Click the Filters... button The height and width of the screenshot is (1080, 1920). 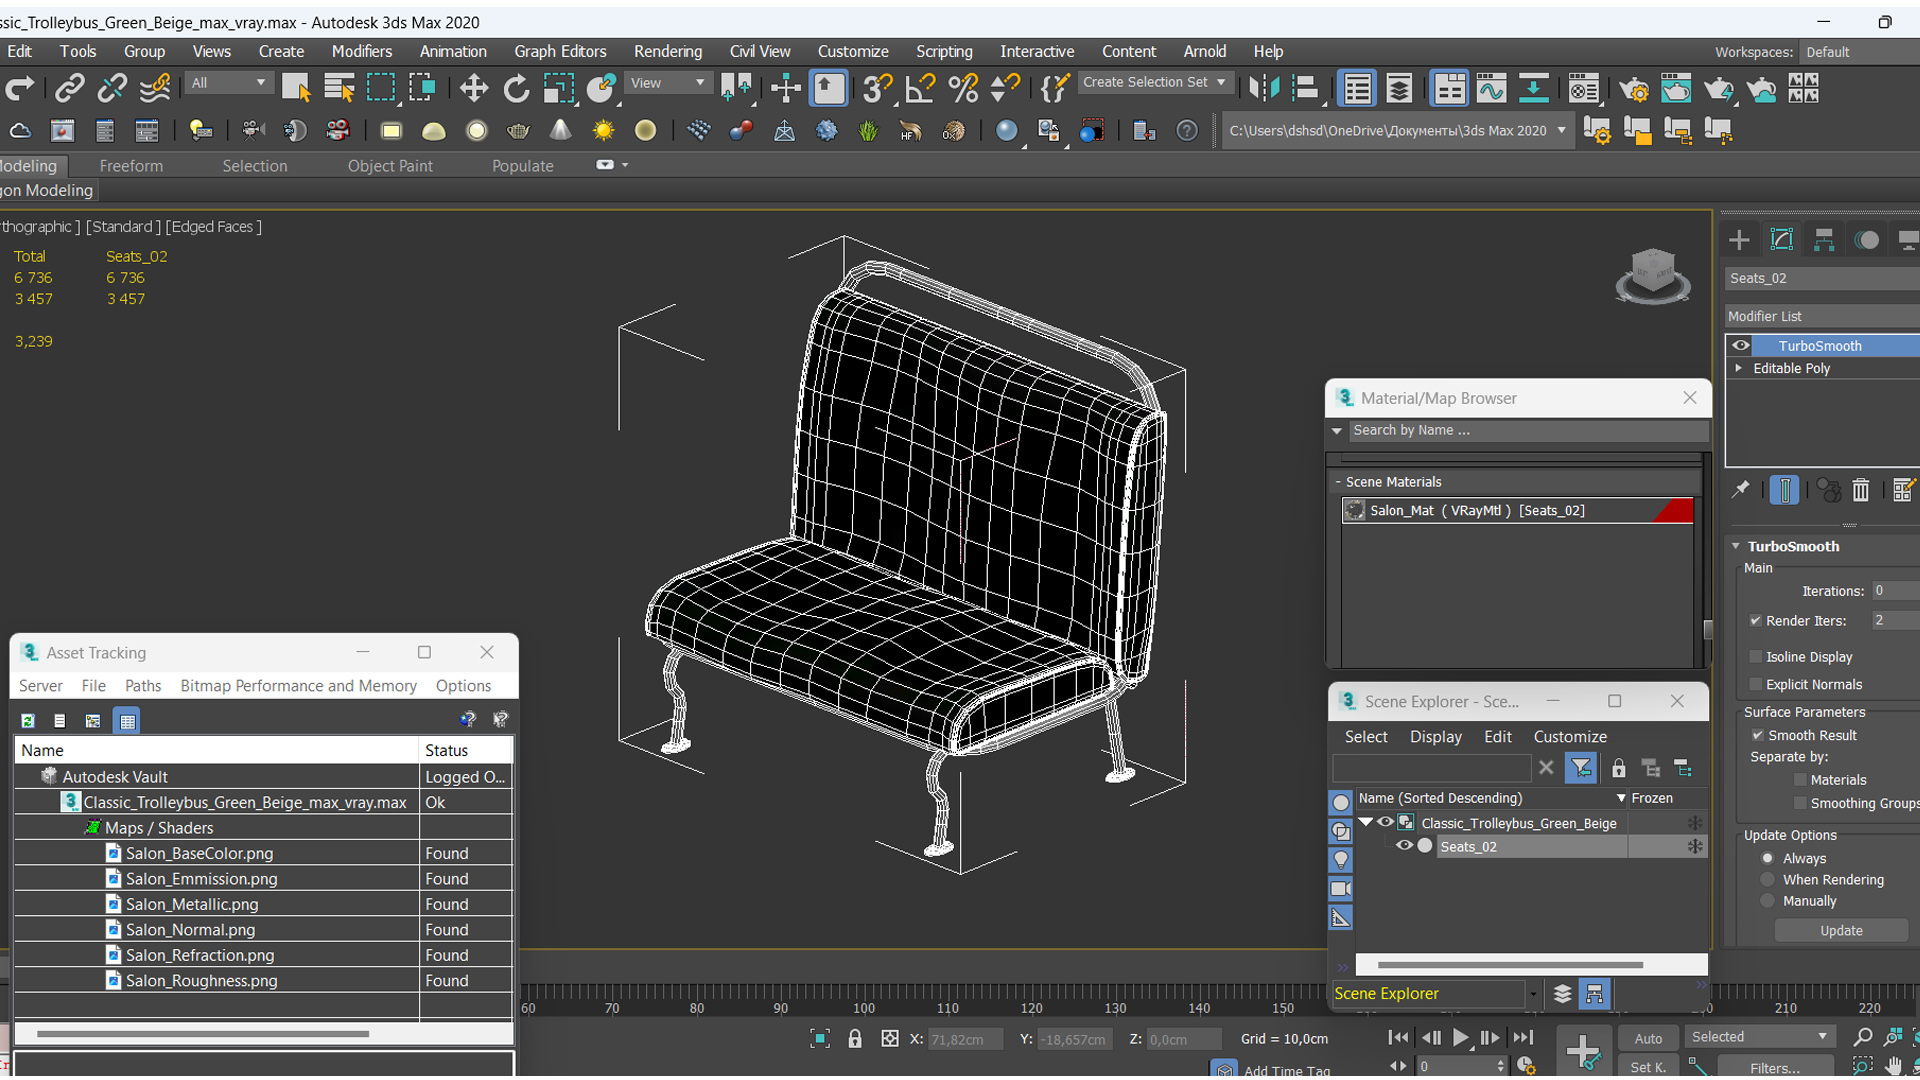(1776, 1068)
